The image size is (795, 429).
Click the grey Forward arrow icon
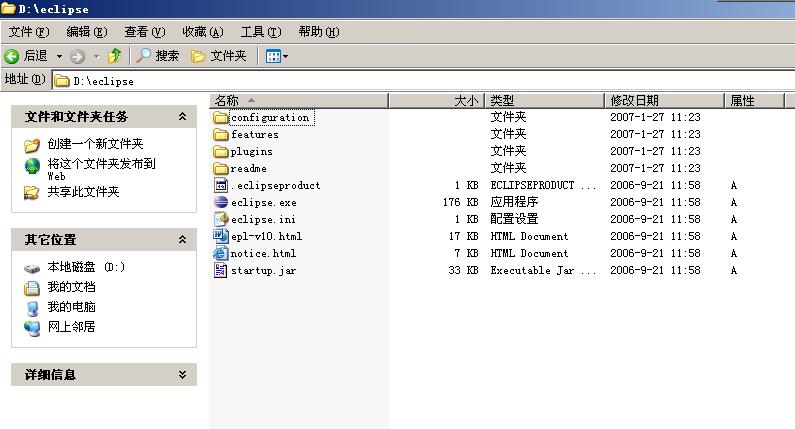[77, 56]
